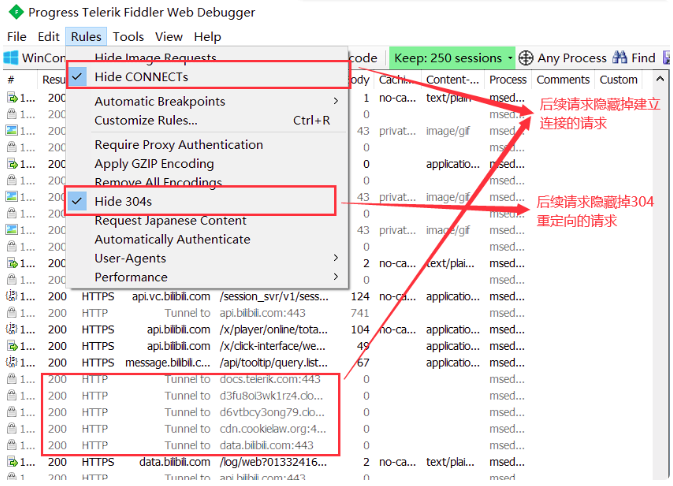This screenshot has width=673, height=486.
Task: Open the File menu
Action: tap(17, 37)
